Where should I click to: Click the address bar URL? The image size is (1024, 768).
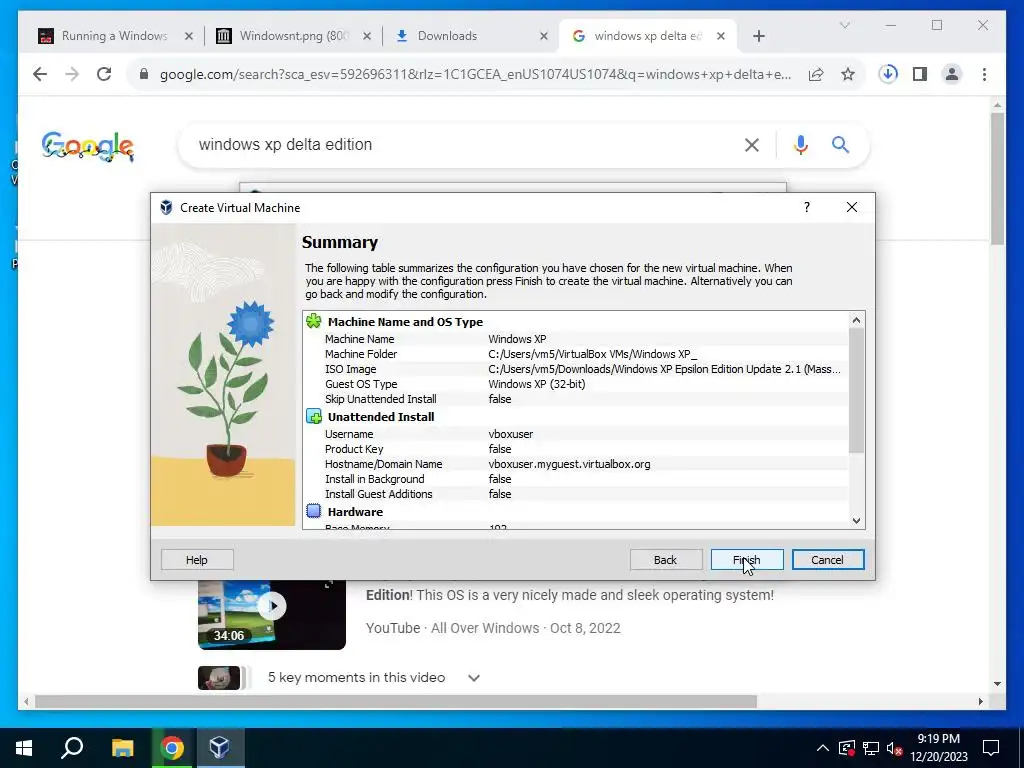[475, 74]
